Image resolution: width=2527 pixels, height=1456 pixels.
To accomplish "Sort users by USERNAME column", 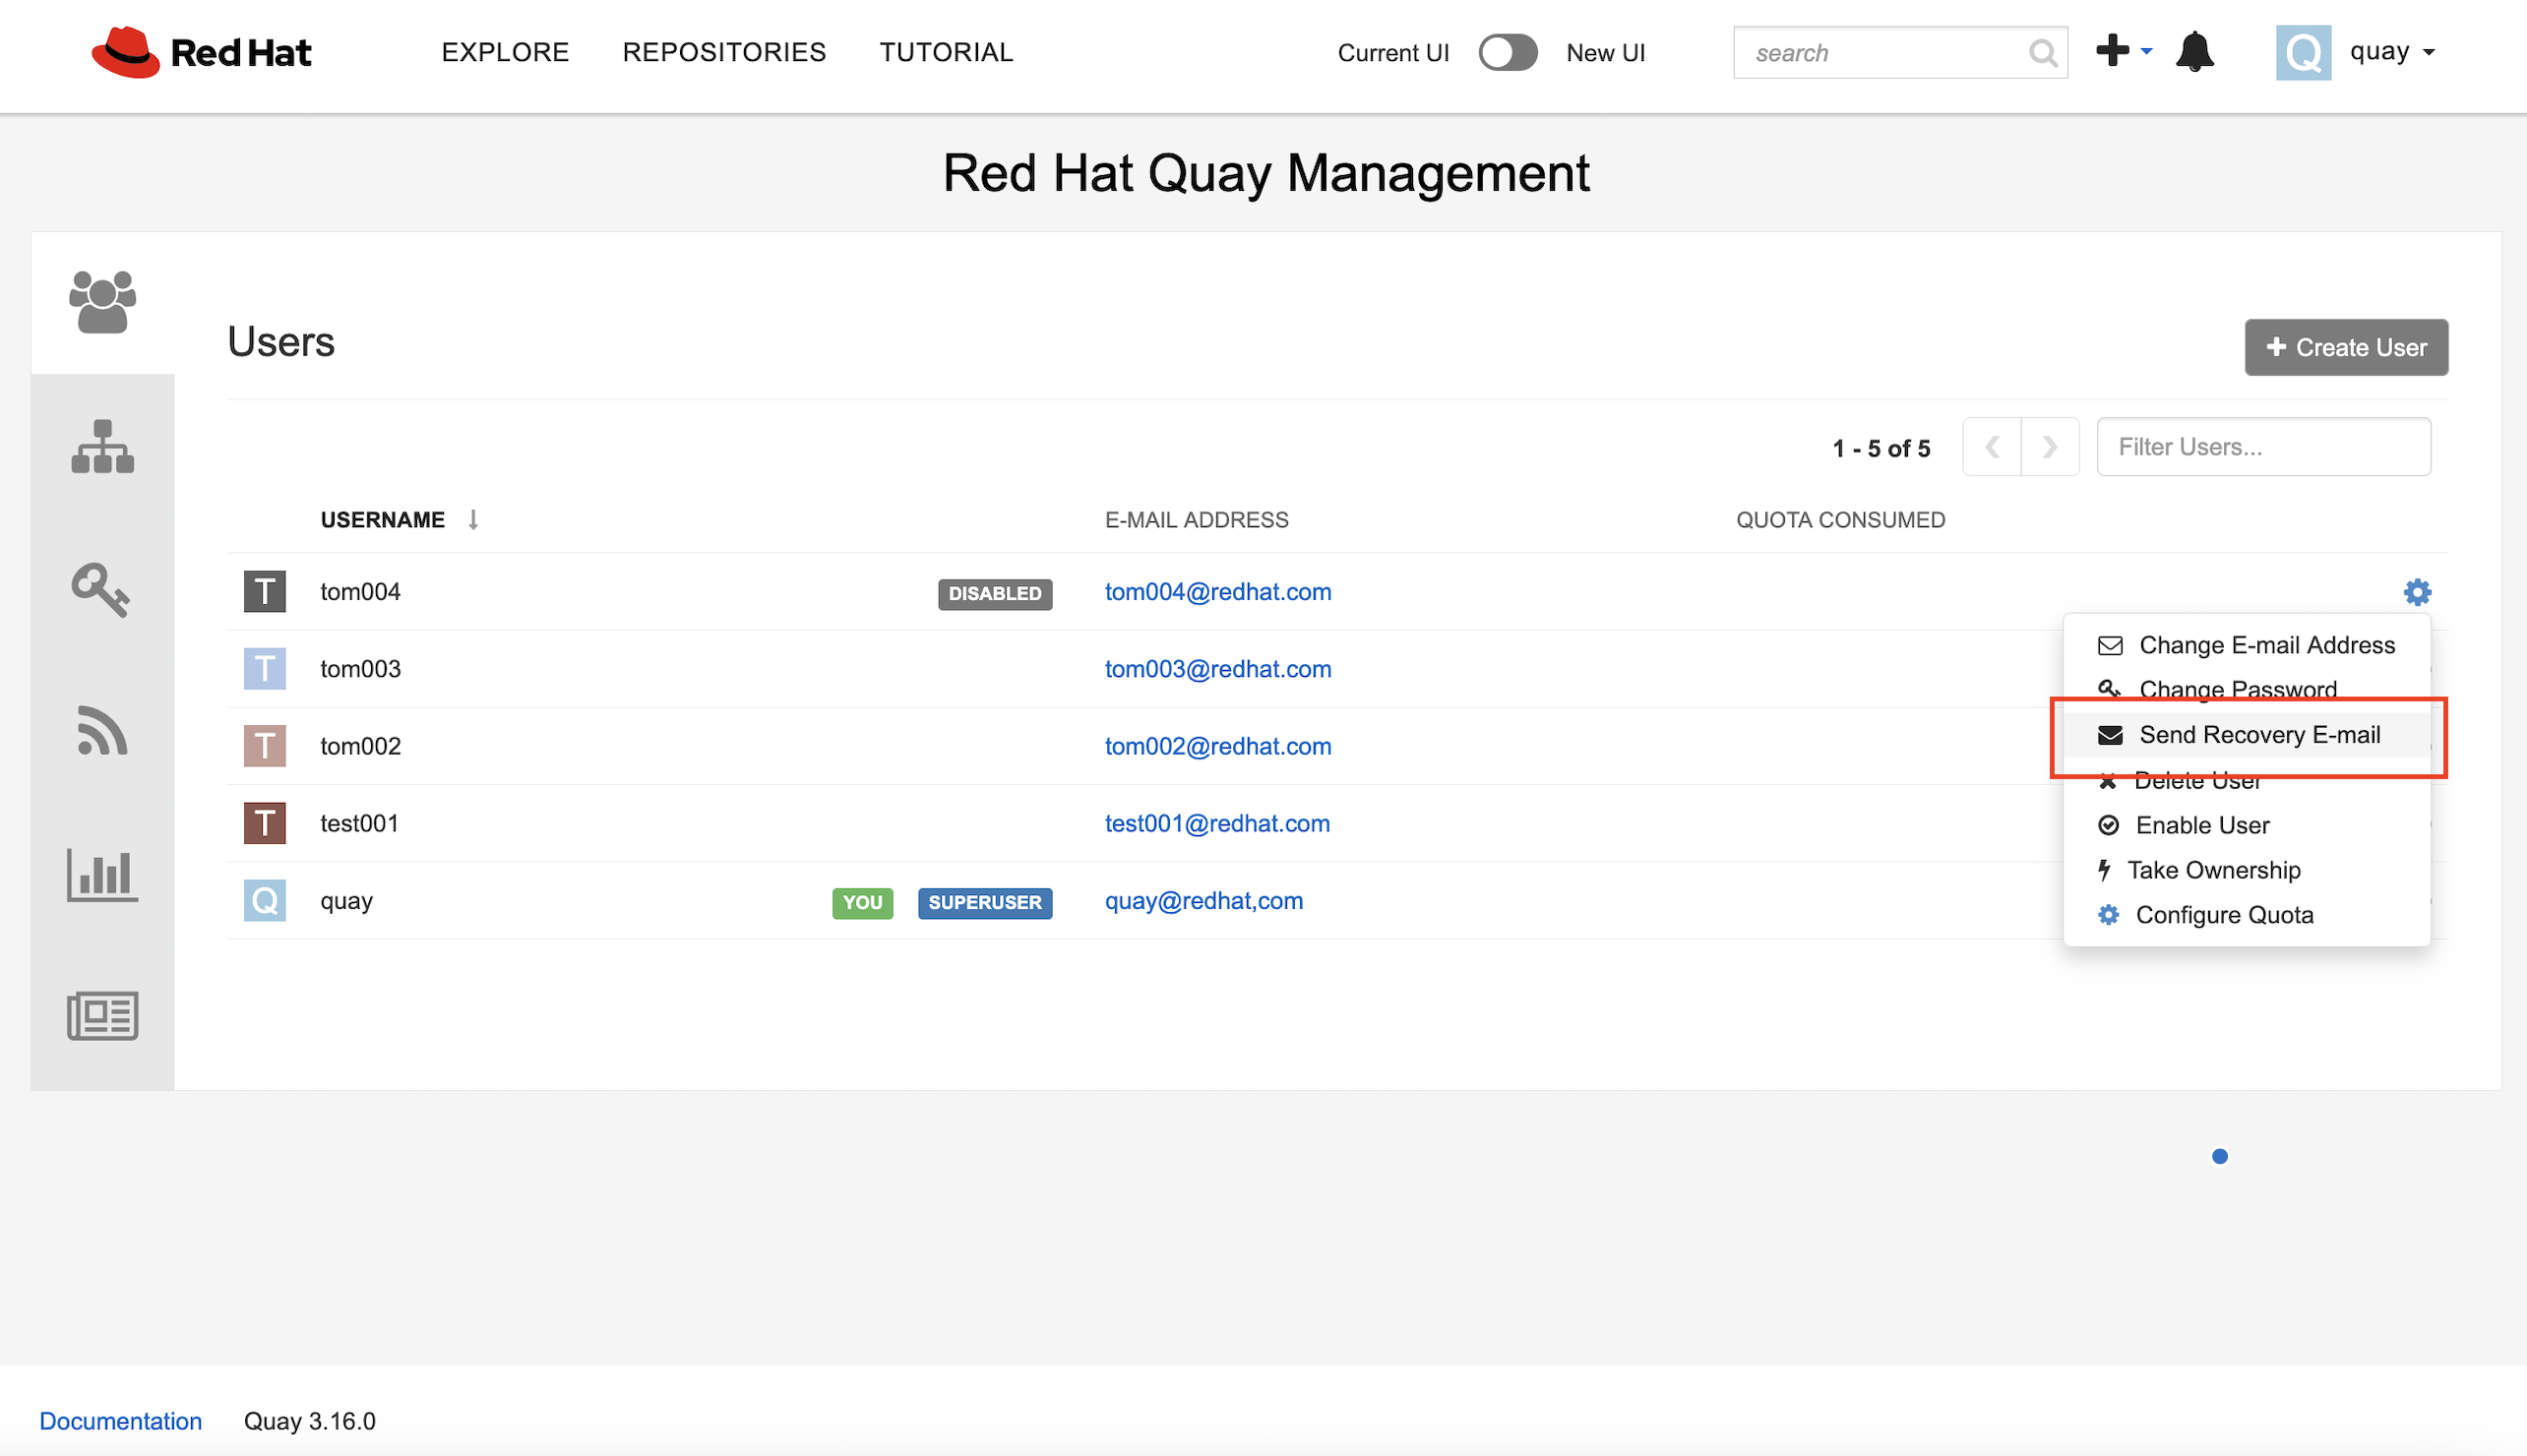I will pyautogui.click(x=383, y=520).
